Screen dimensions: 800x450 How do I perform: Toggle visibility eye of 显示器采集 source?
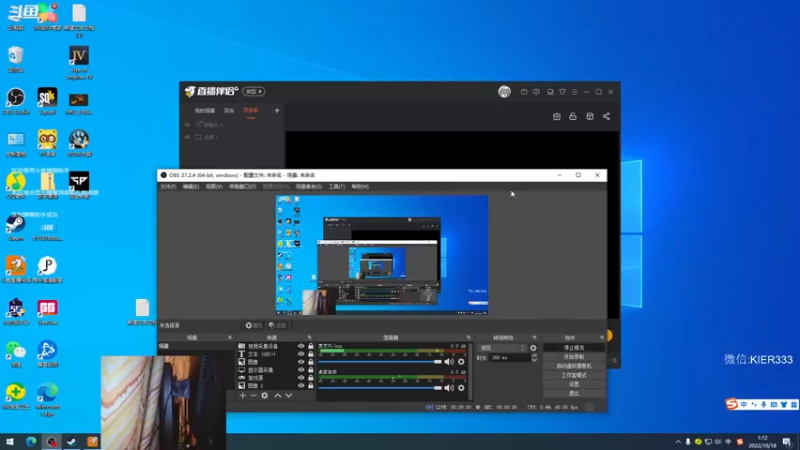click(x=301, y=370)
